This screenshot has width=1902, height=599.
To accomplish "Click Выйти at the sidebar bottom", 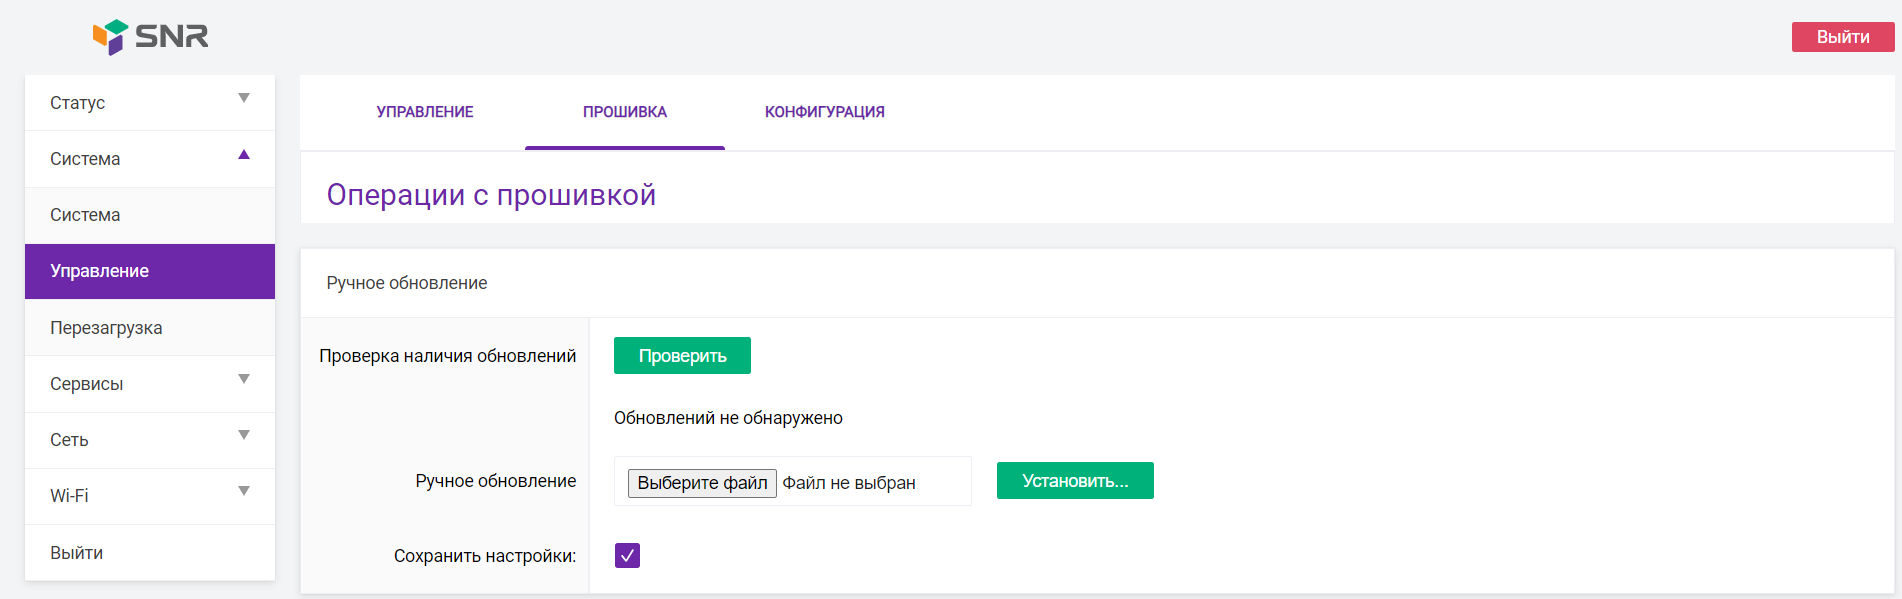I will click(x=77, y=553).
